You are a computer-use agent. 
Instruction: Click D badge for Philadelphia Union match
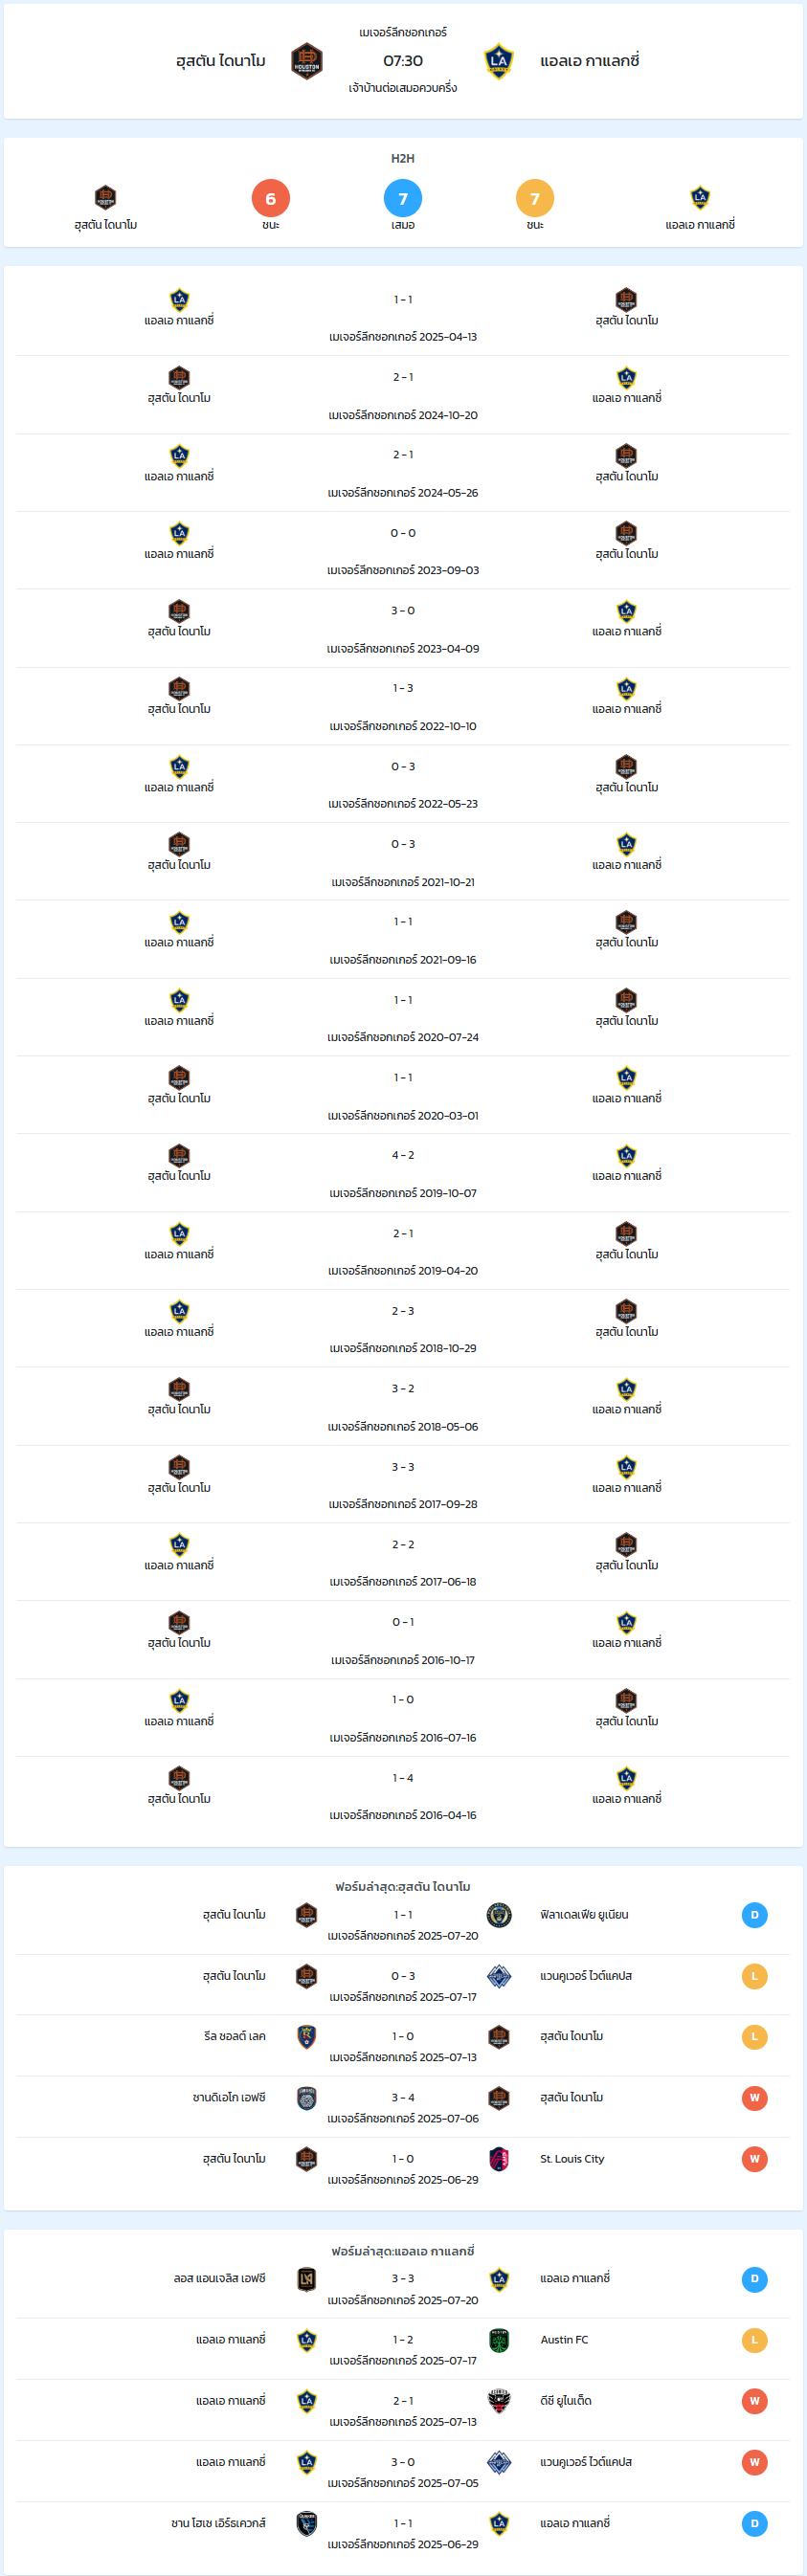755,1915
